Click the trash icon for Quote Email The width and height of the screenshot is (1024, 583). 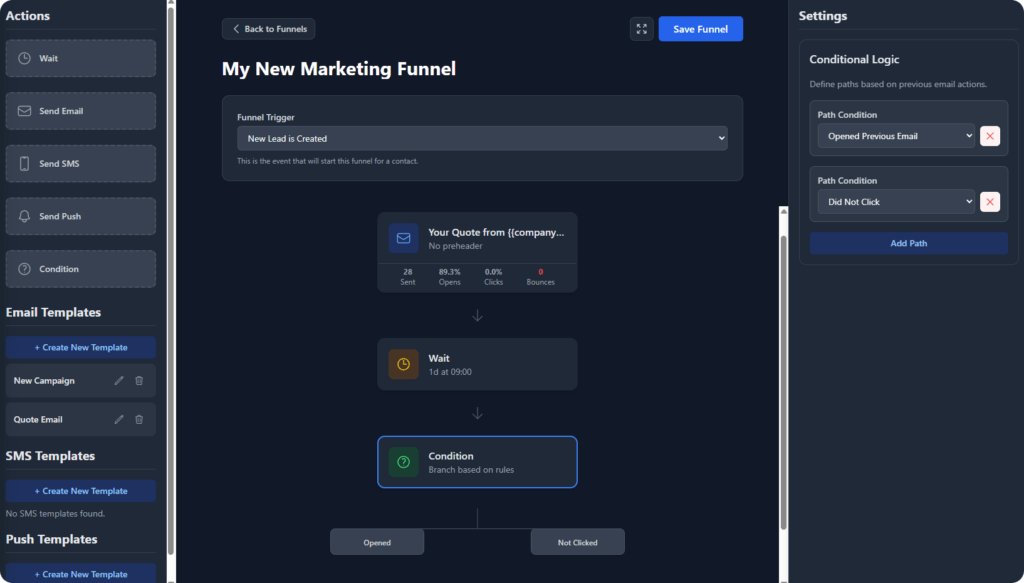[139, 419]
